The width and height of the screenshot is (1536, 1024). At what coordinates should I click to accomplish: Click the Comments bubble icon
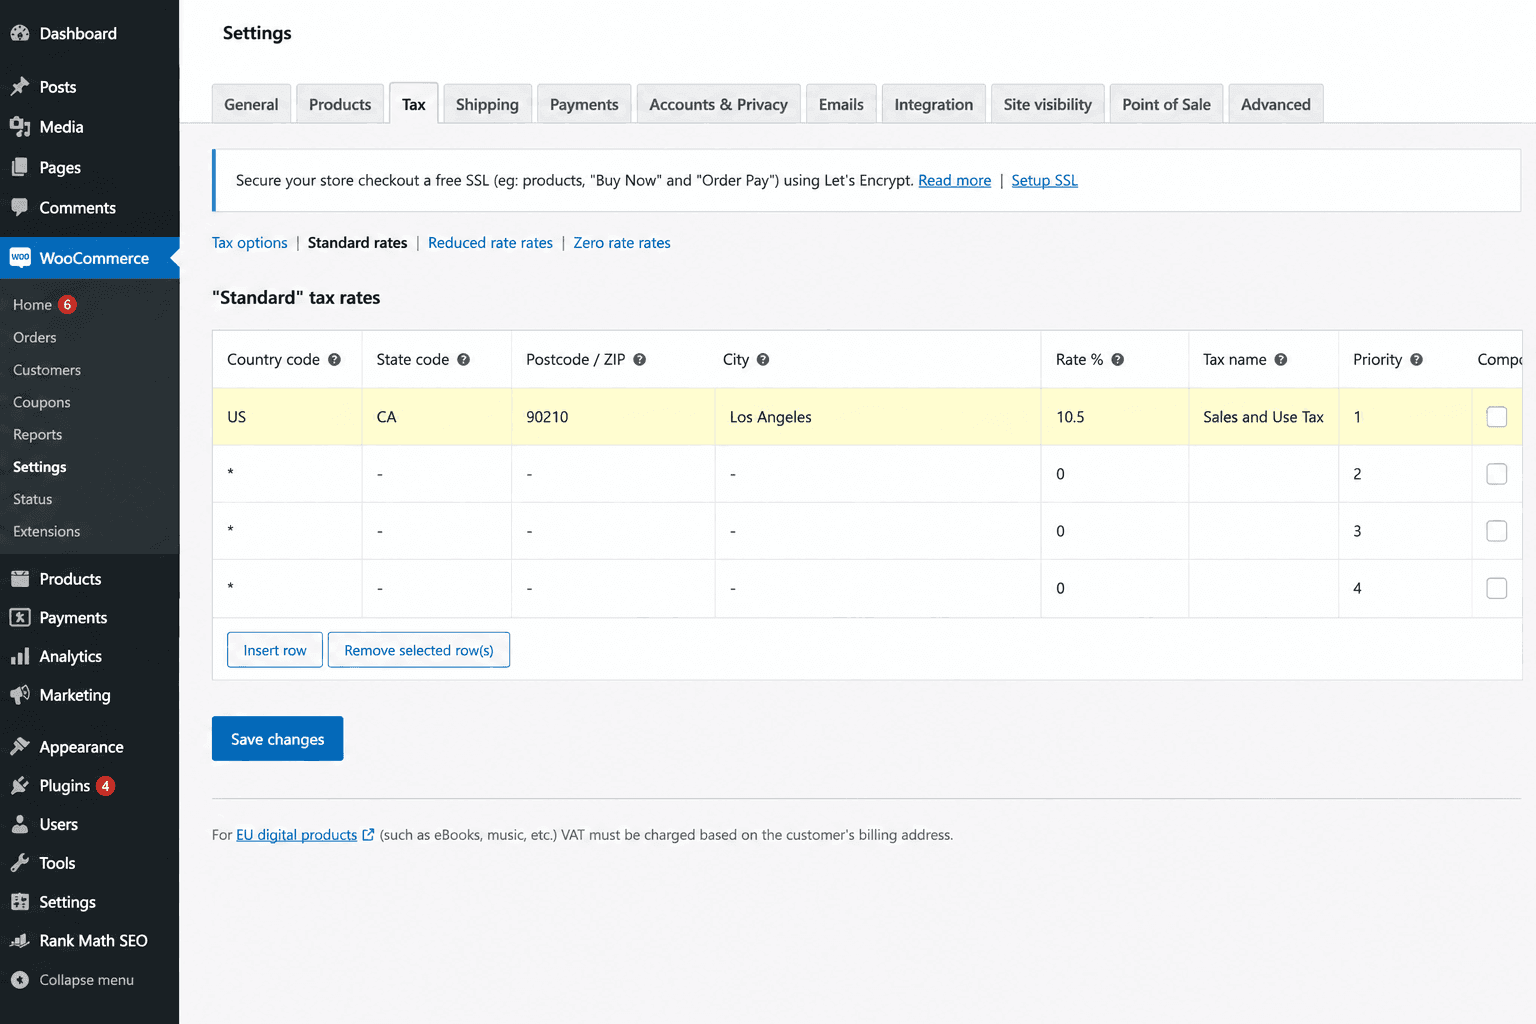(20, 207)
